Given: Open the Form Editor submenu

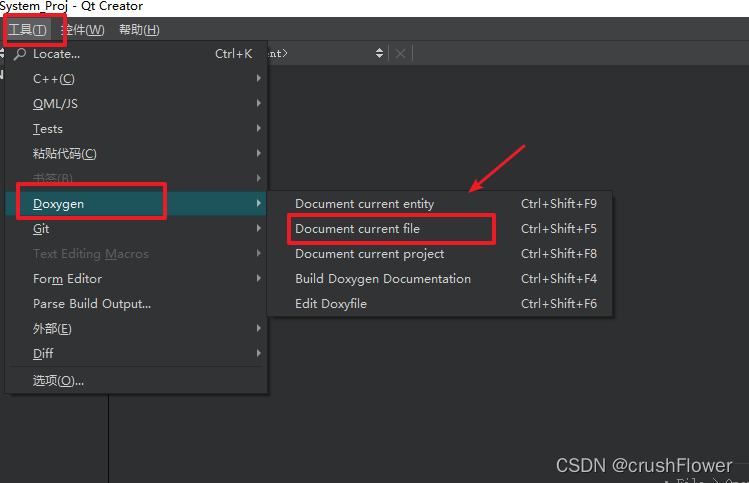Looking at the screenshot, I should coord(136,279).
